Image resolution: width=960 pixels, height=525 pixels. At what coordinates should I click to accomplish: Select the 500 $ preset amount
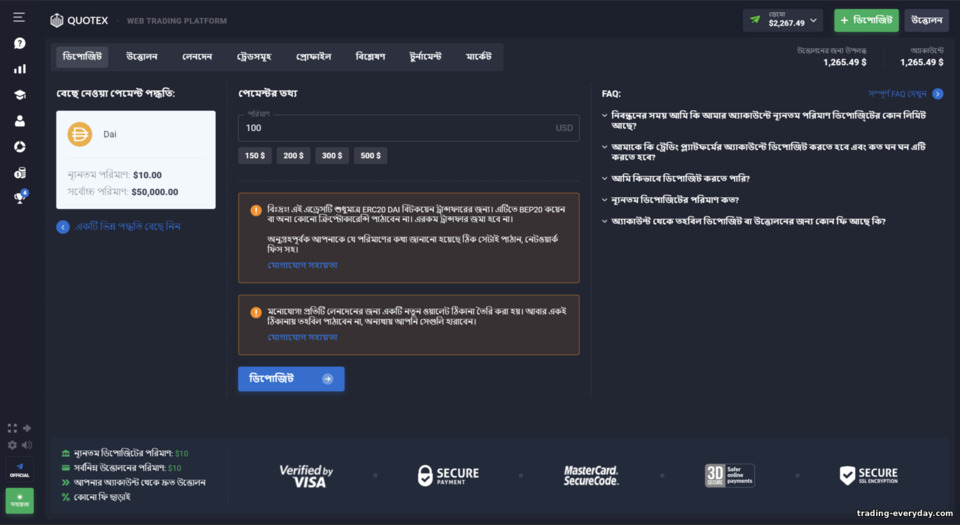(x=370, y=155)
